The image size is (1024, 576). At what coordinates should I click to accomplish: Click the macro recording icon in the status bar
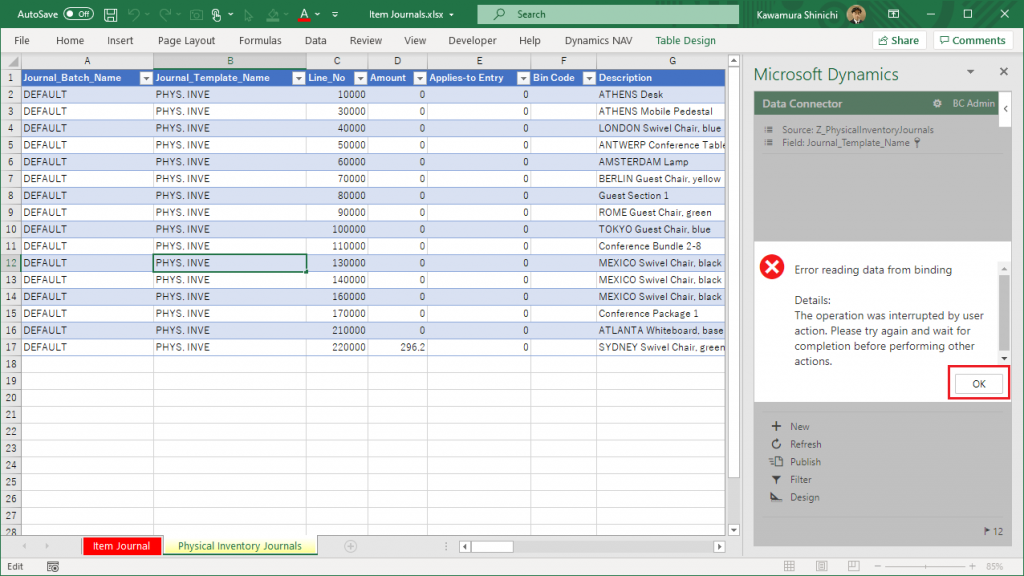tap(53, 566)
